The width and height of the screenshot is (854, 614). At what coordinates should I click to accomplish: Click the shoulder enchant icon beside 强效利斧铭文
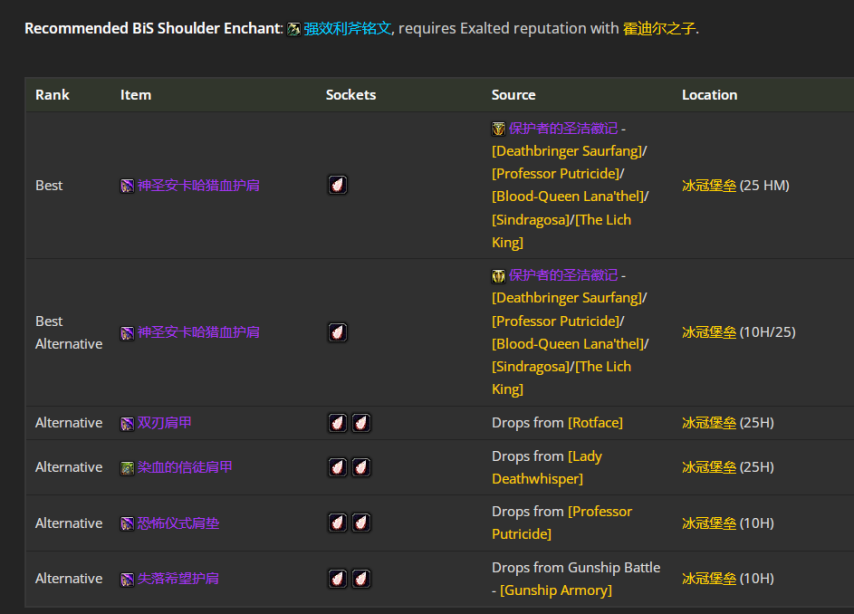(x=294, y=29)
